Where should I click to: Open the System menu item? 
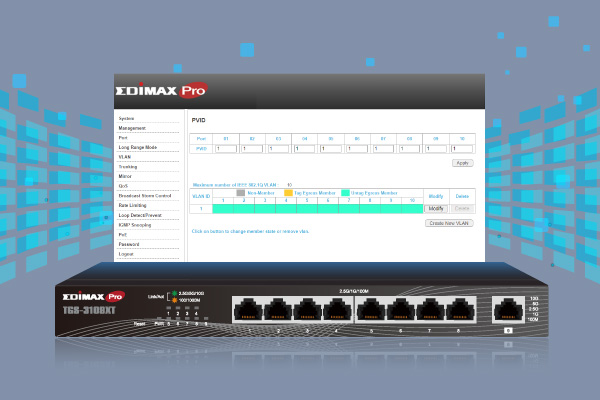click(x=126, y=118)
